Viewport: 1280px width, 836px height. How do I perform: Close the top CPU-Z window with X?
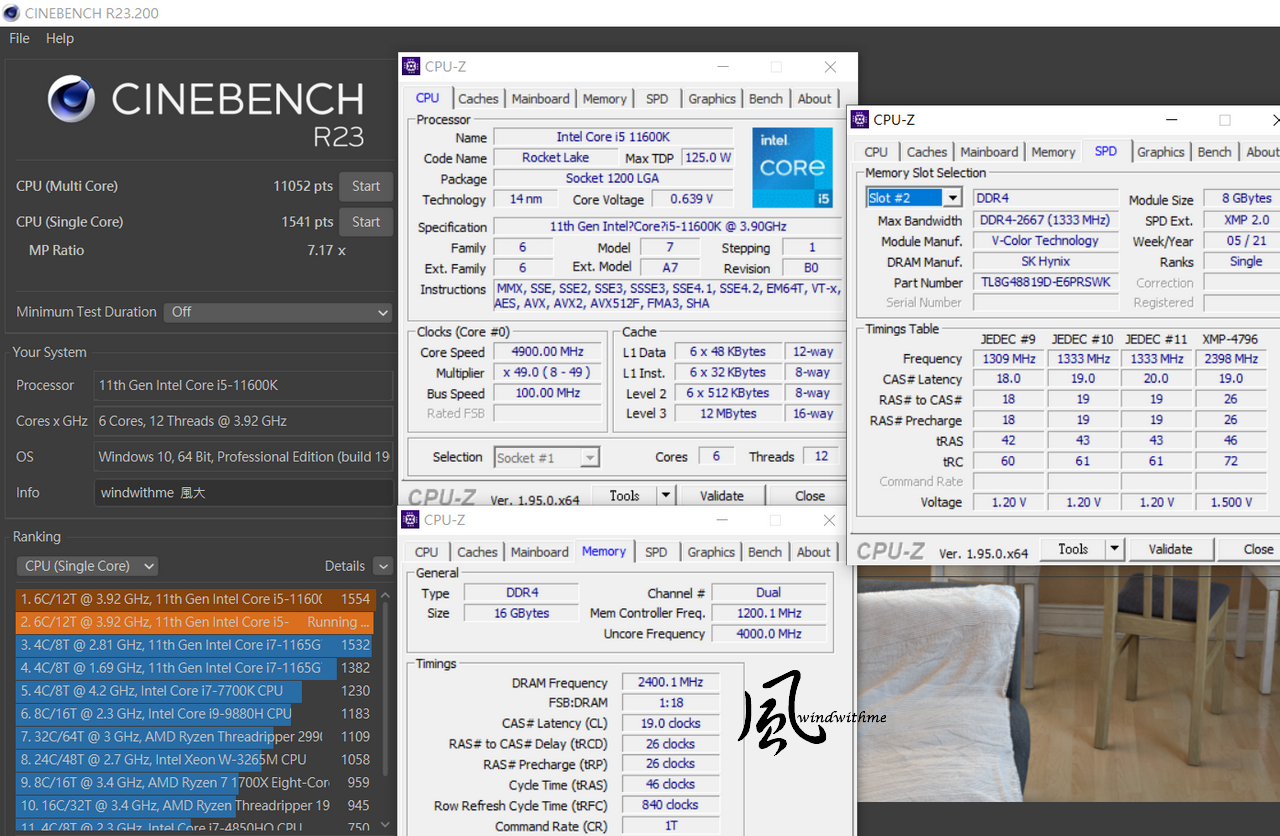830,67
